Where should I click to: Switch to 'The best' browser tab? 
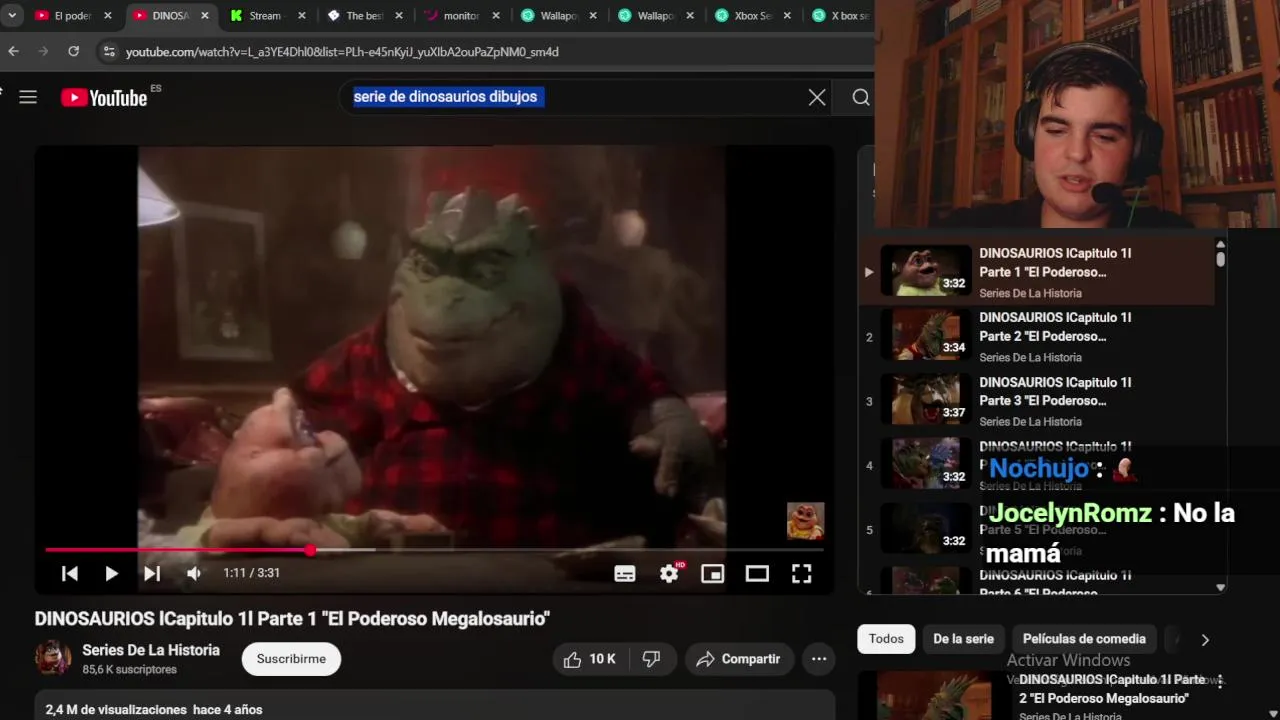(364, 16)
